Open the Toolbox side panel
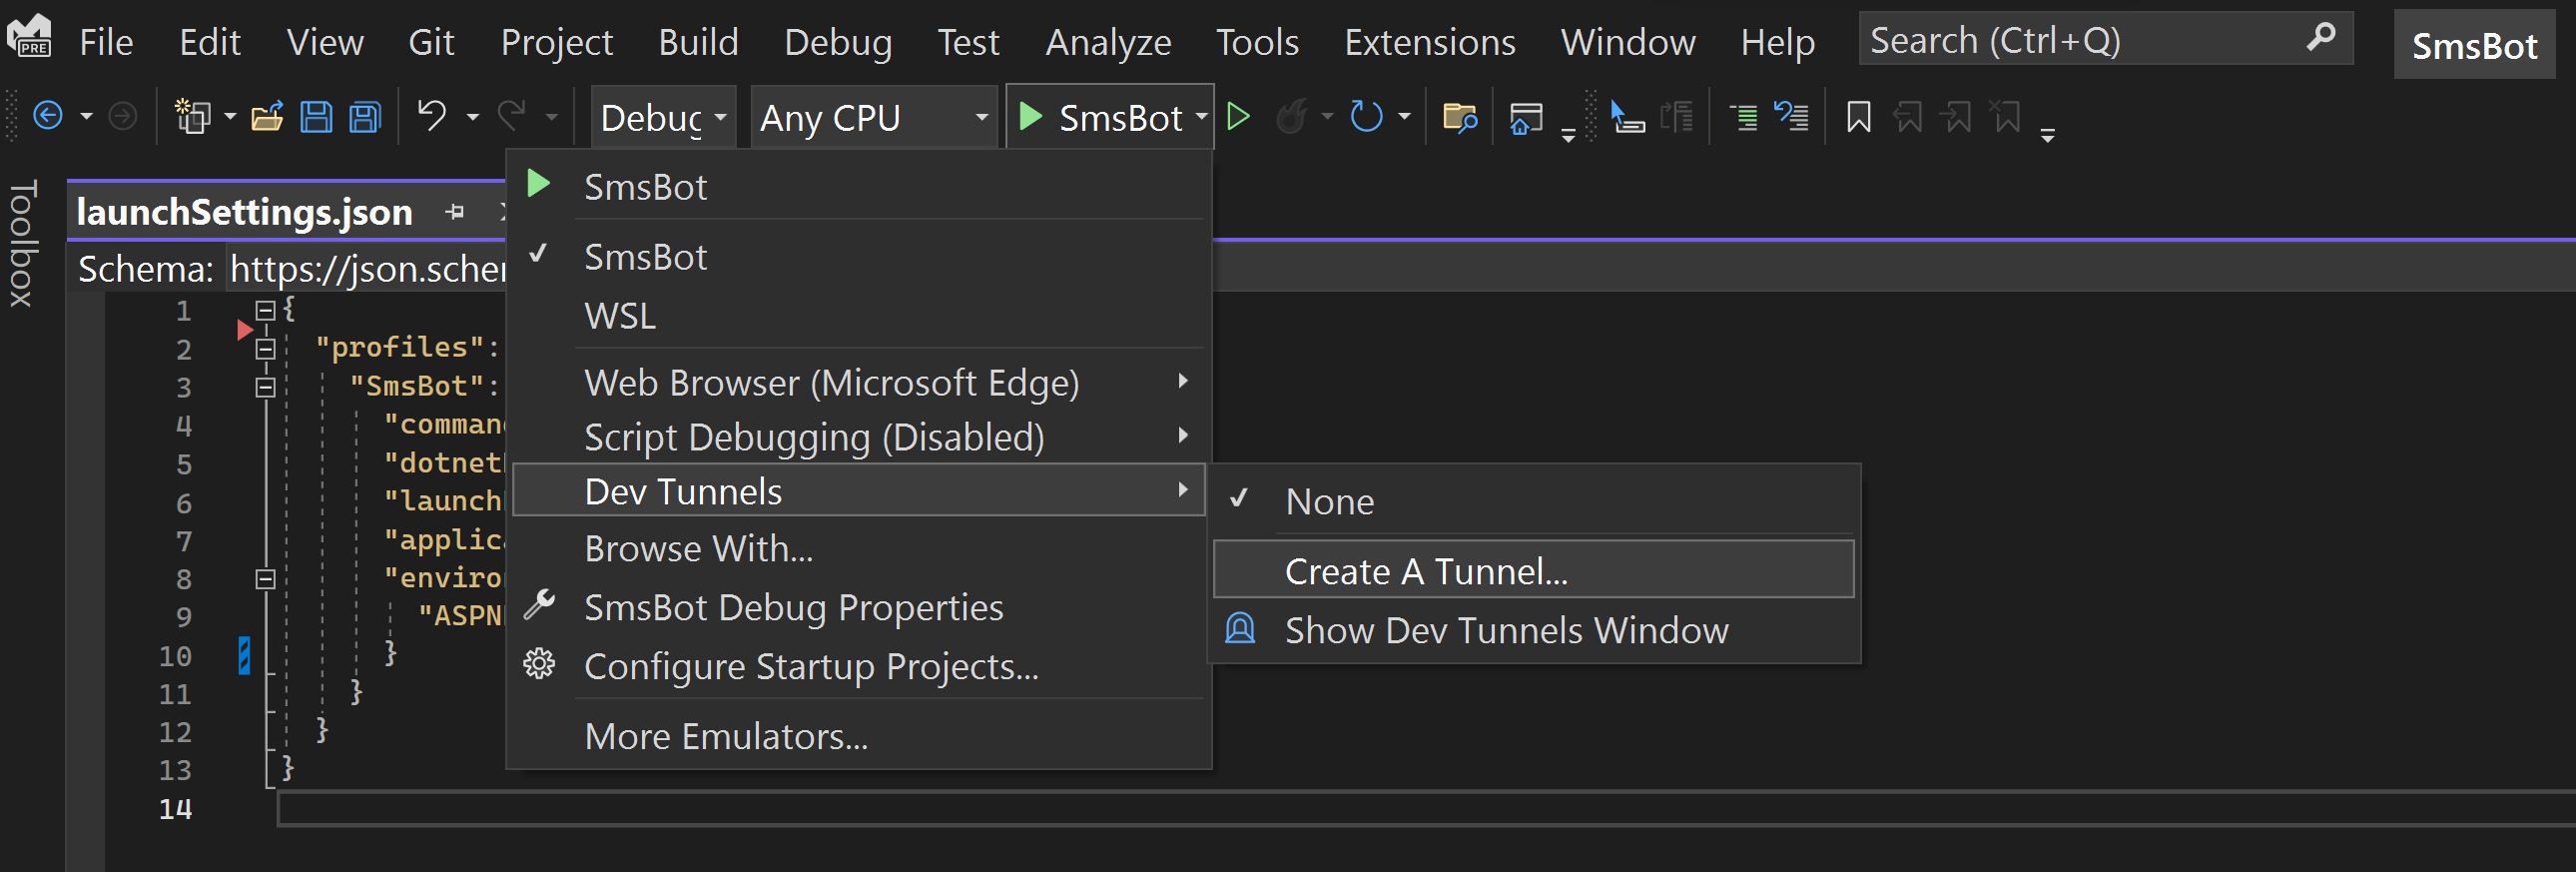The width and height of the screenshot is (2576, 872). [22, 243]
